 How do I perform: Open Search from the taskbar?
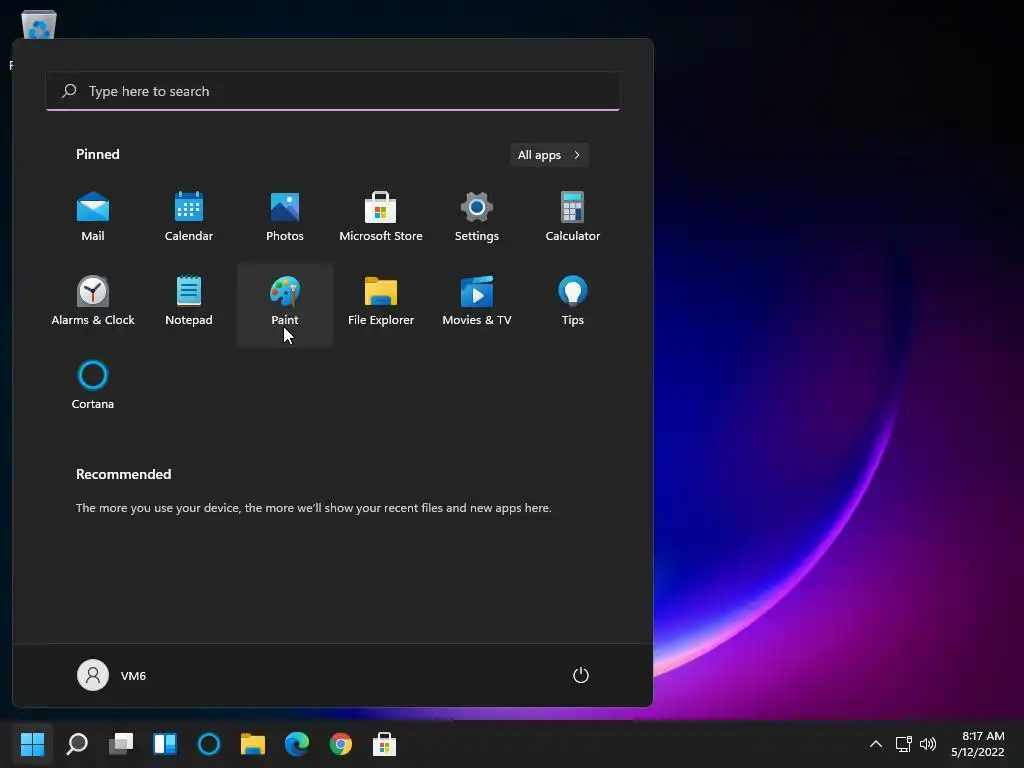(x=77, y=744)
